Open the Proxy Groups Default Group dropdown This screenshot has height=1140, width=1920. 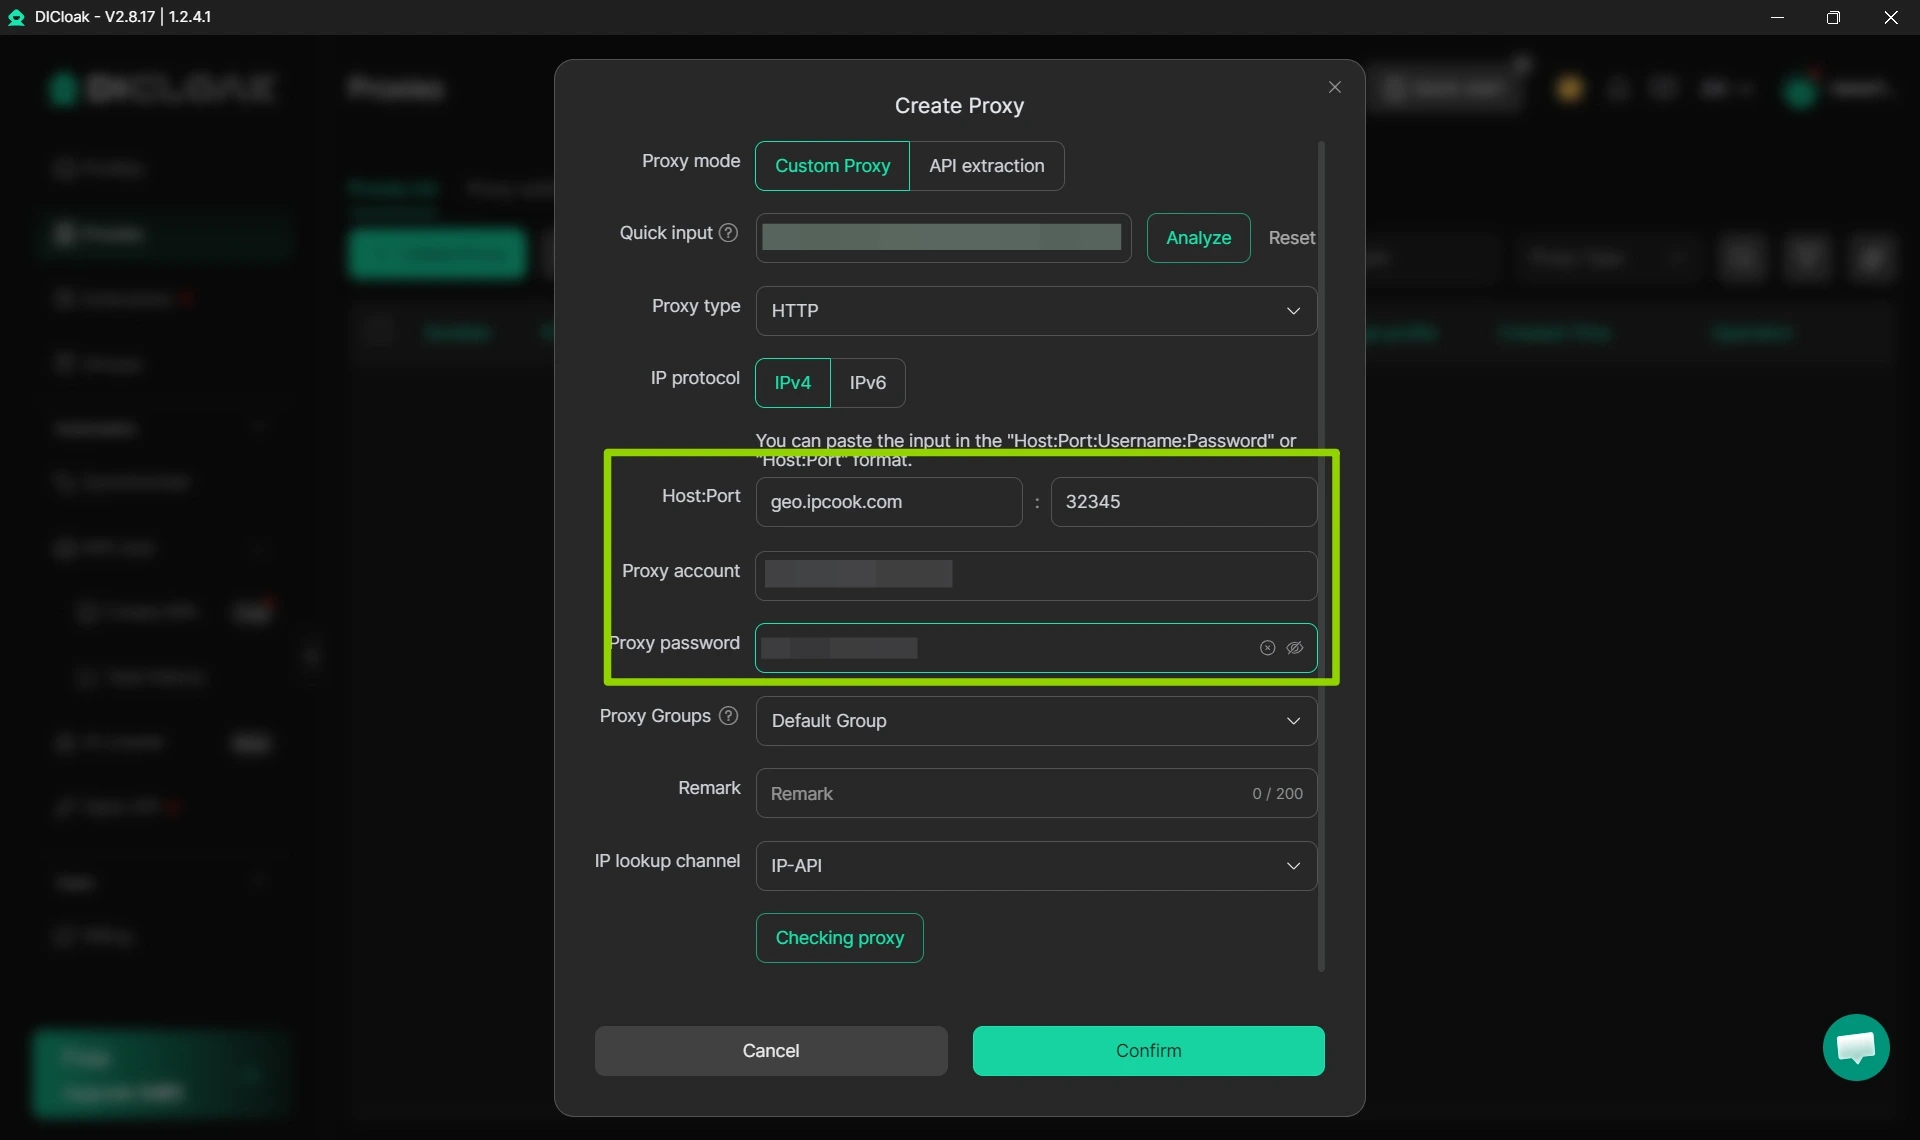click(x=1035, y=721)
